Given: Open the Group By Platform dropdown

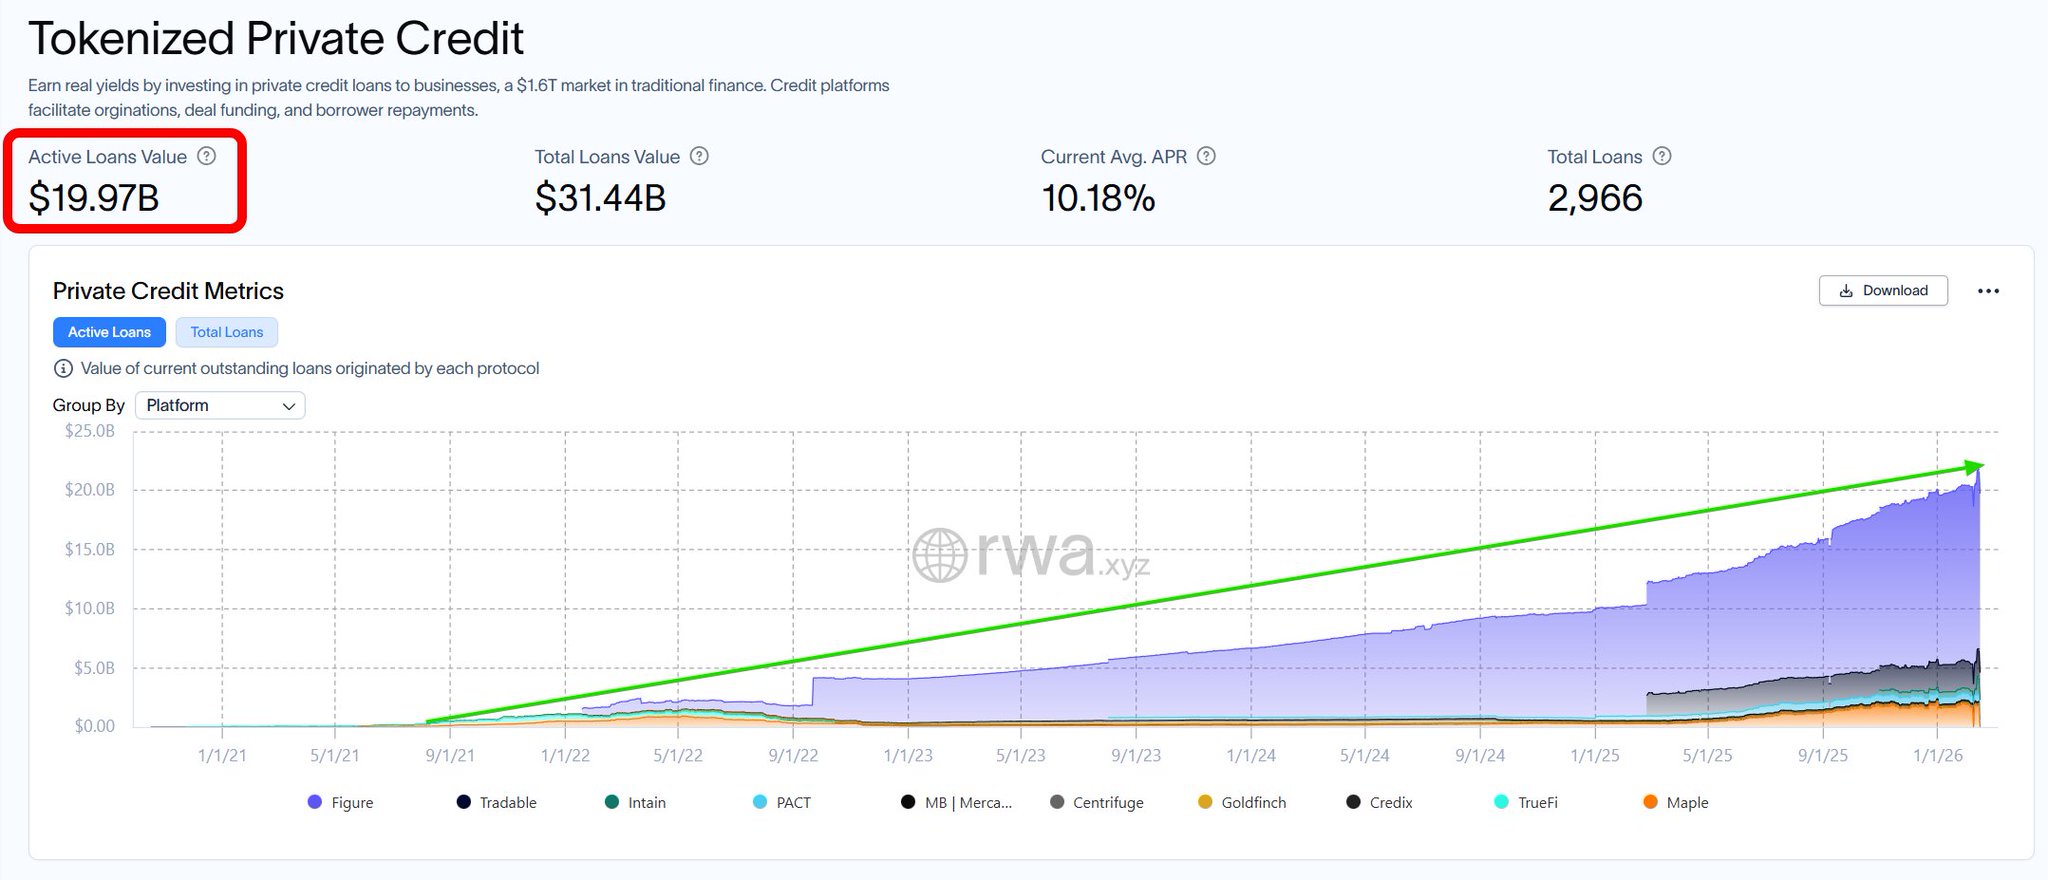Looking at the screenshot, I should pos(220,405).
